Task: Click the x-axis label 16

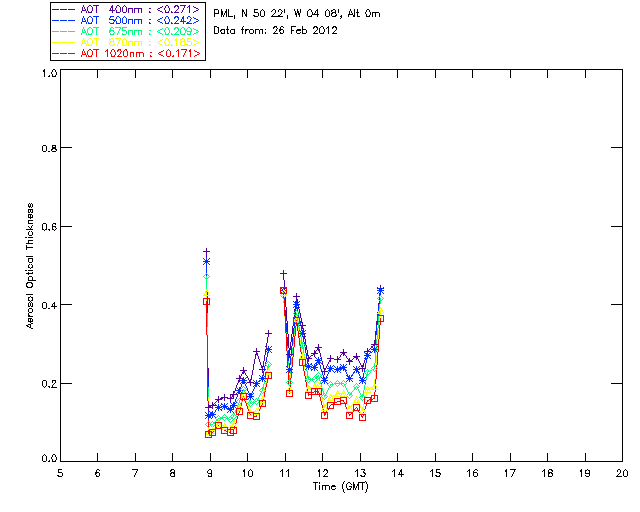Action: (x=473, y=473)
